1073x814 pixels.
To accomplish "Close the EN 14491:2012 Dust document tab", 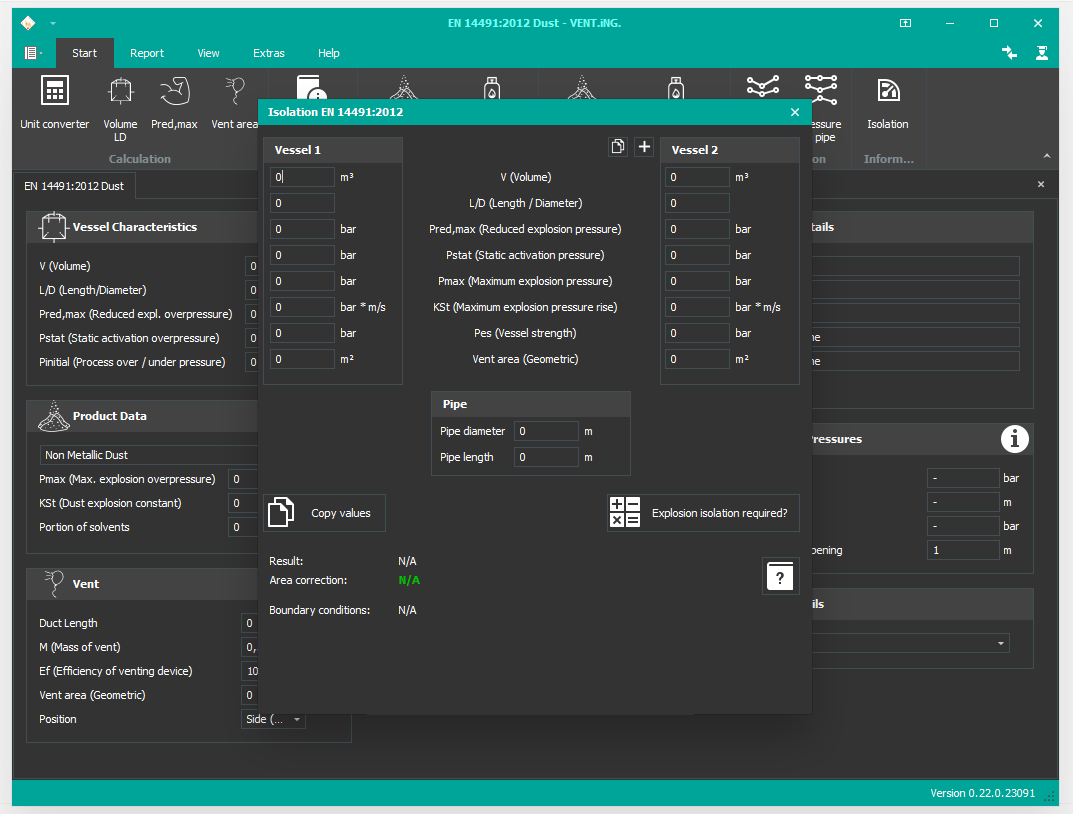I will point(1041,185).
